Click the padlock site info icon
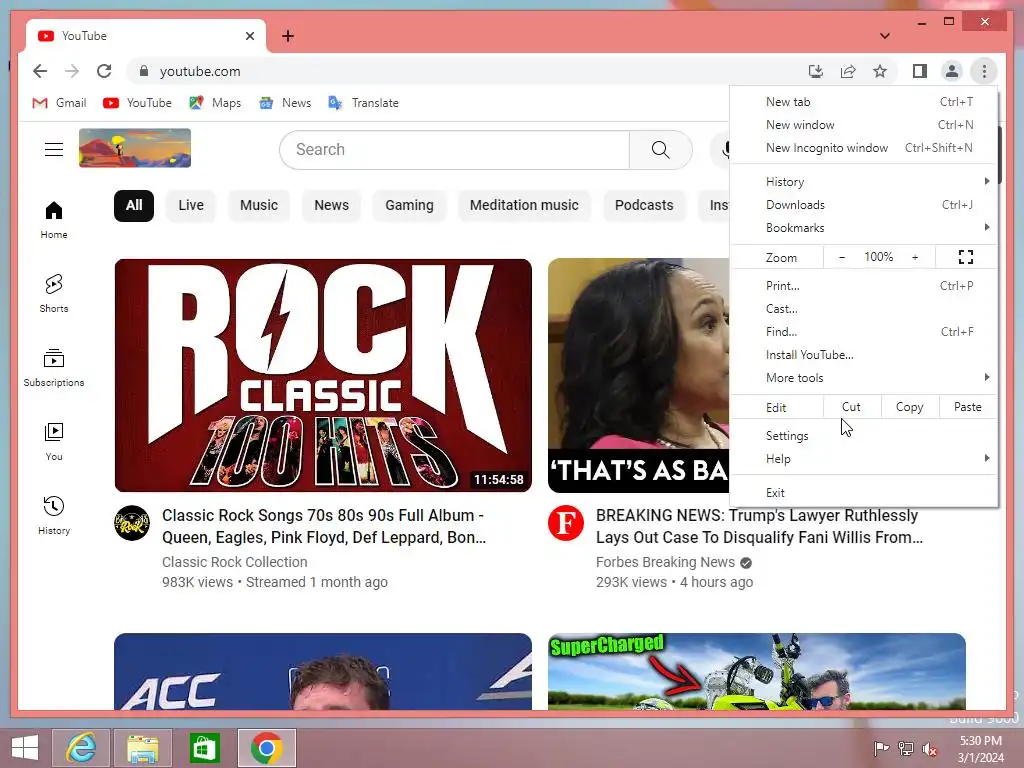The height and width of the screenshot is (768, 1024). tap(144, 71)
